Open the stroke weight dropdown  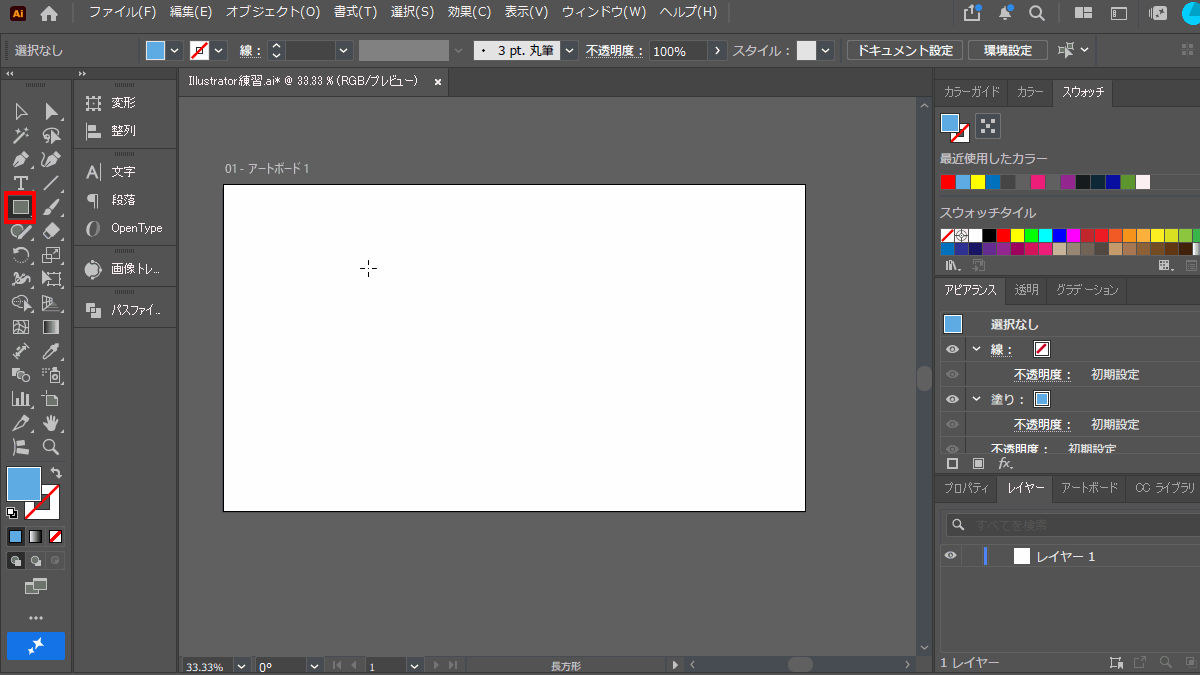(x=344, y=51)
